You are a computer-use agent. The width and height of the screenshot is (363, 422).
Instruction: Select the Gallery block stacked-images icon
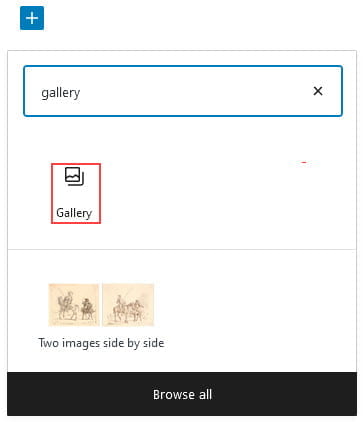click(x=74, y=176)
